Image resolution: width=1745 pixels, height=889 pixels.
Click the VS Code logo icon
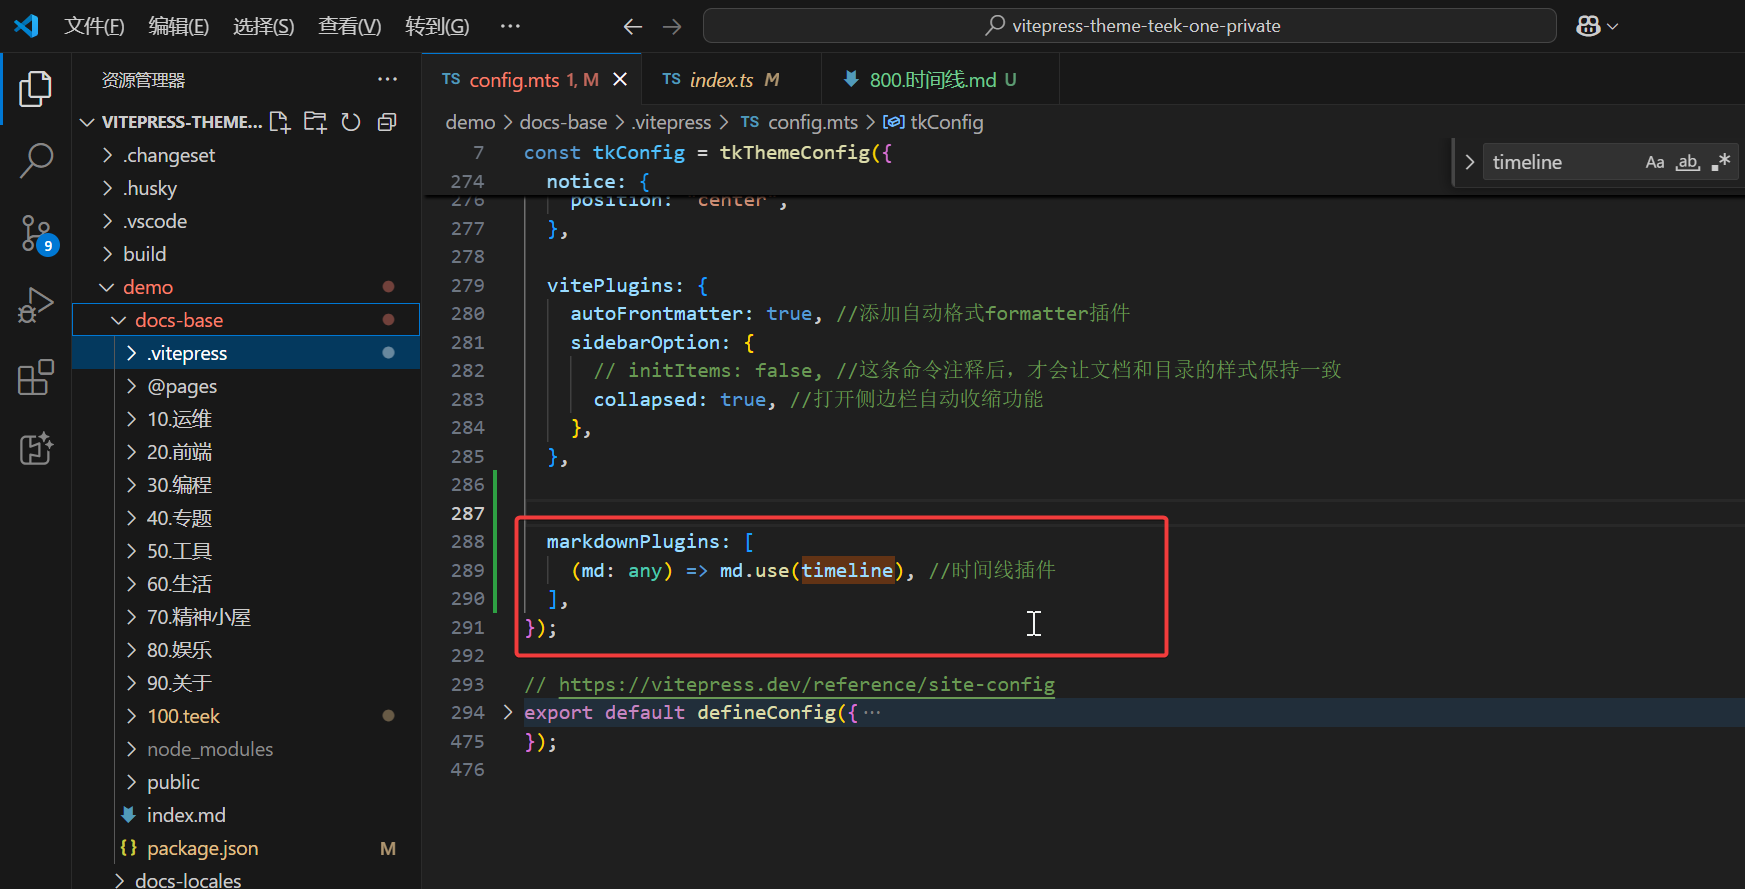(26, 26)
